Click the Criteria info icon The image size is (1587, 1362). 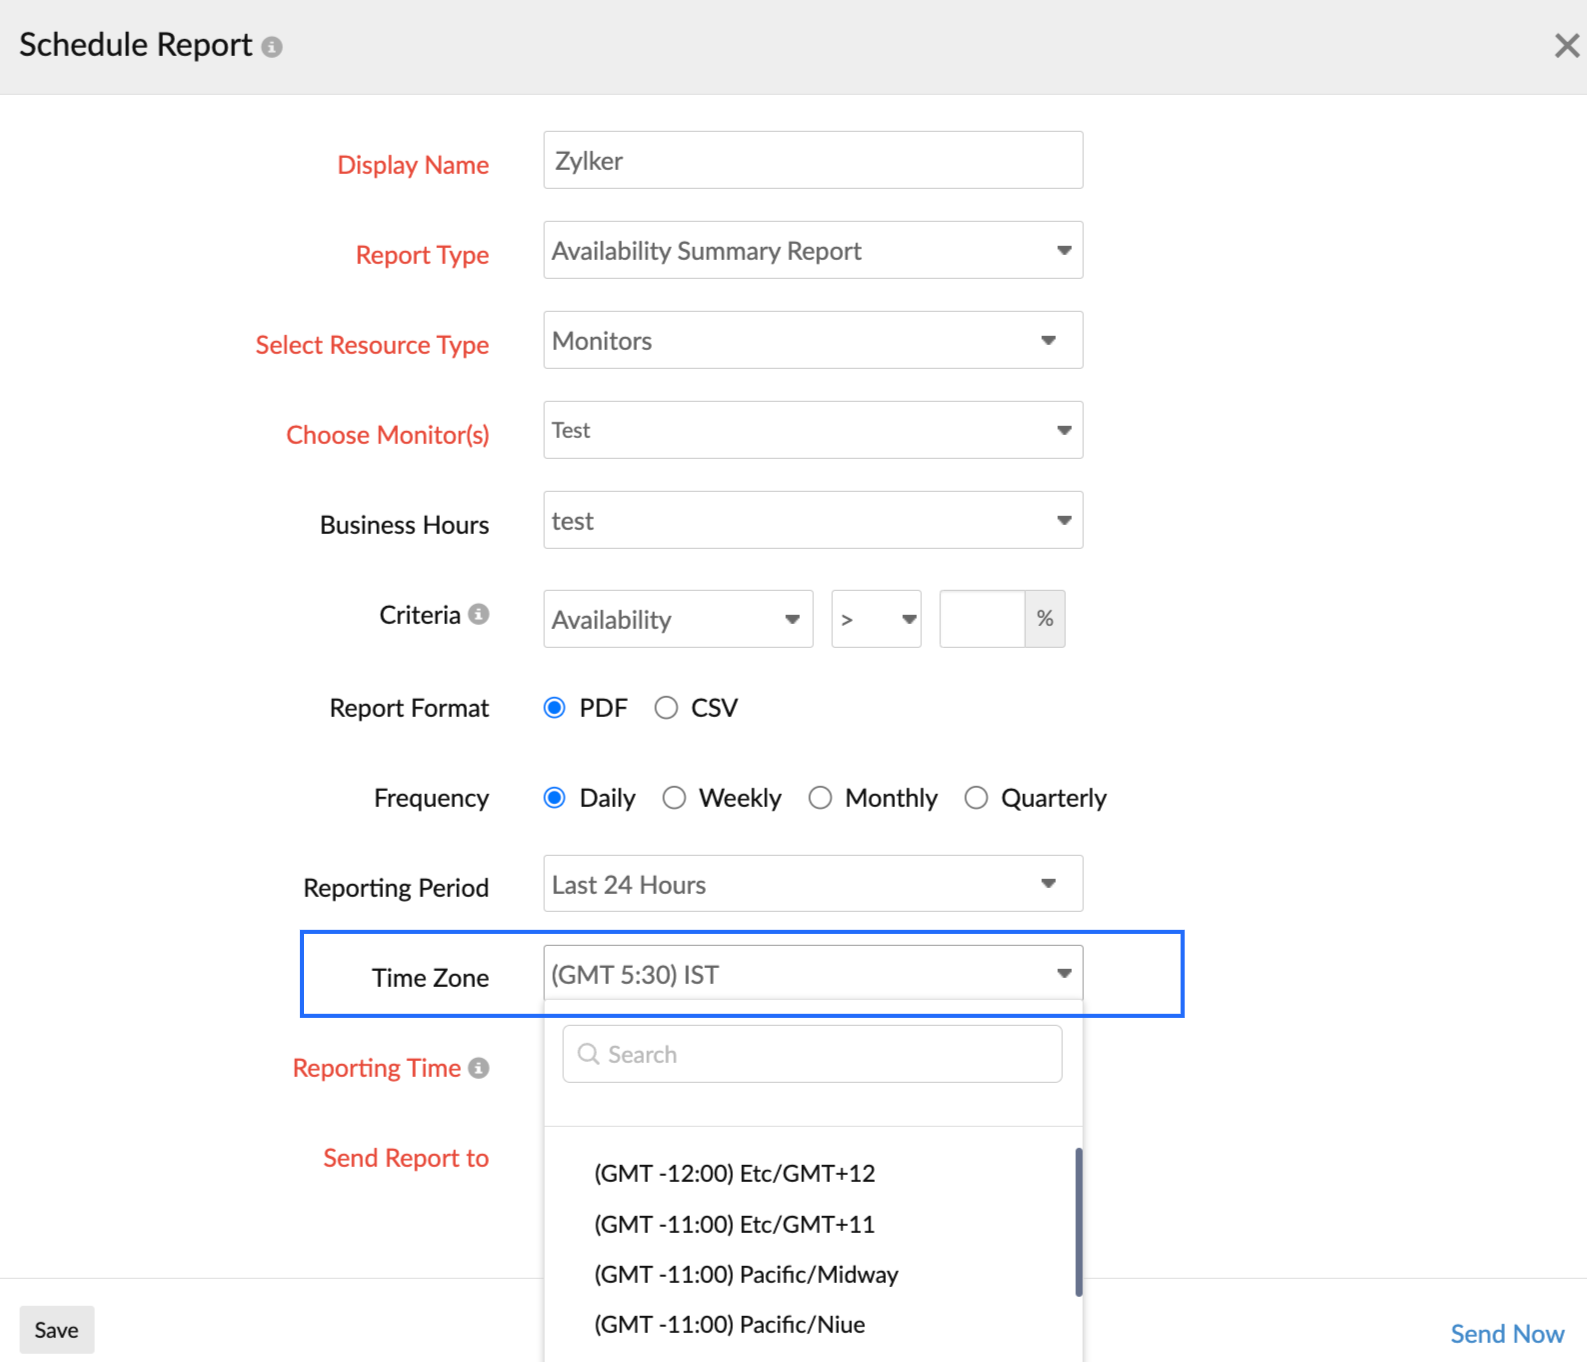pos(479,614)
